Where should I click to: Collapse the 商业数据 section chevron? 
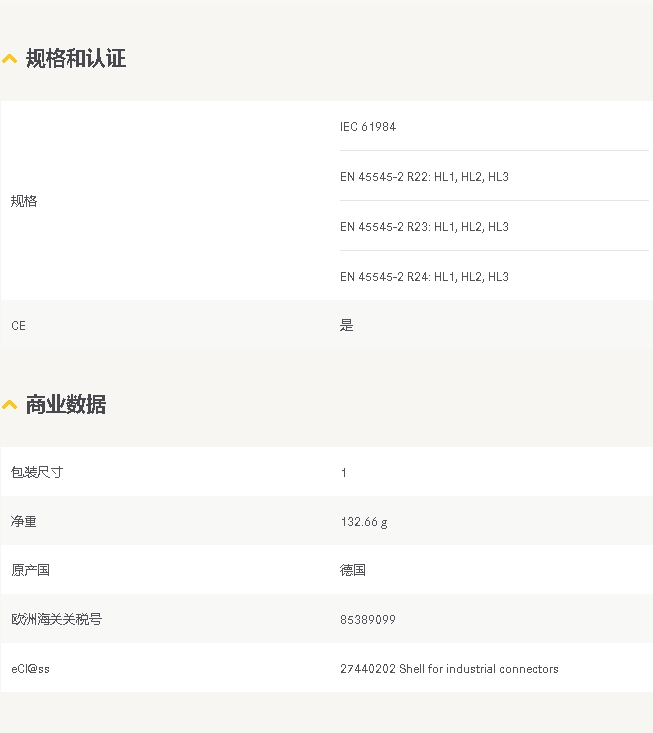(x=9, y=405)
